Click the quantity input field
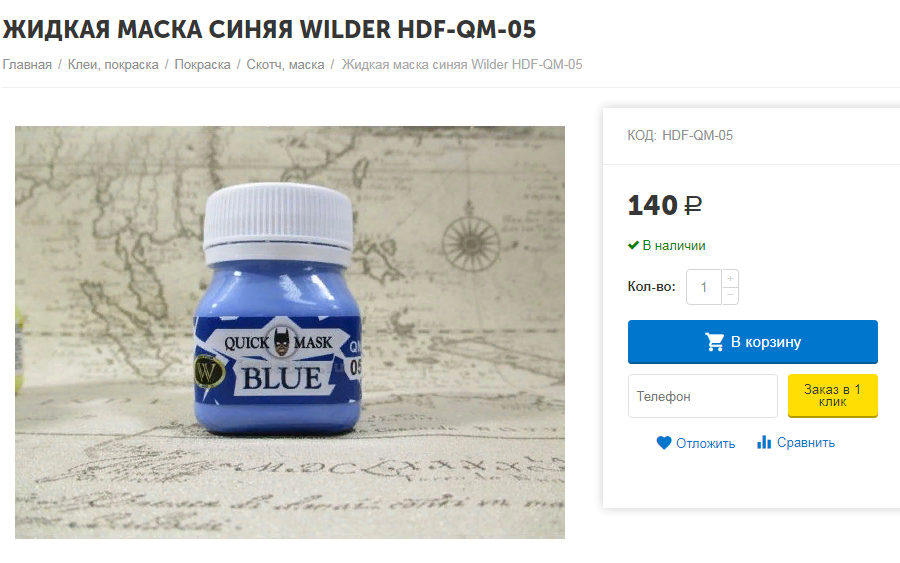 pyautogui.click(x=704, y=287)
